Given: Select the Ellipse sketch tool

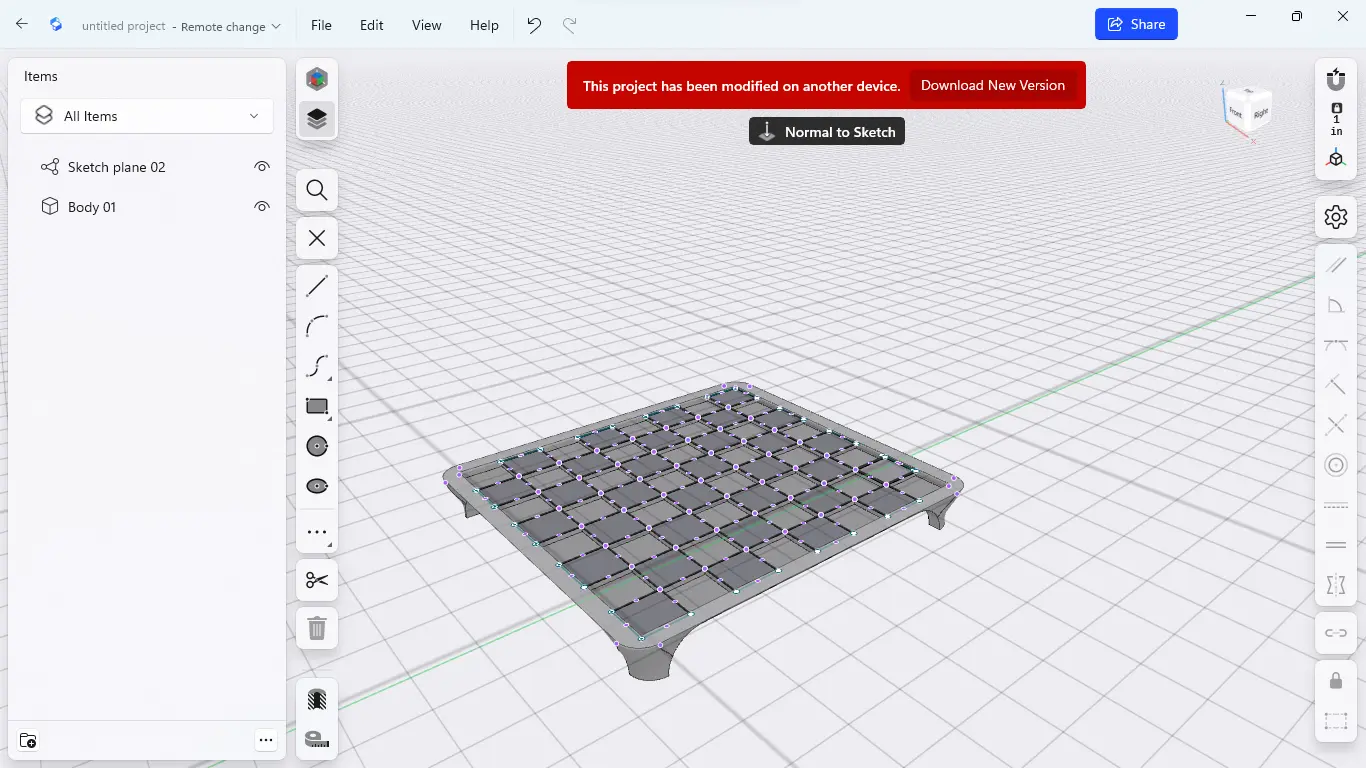Looking at the screenshot, I should 317,486.
